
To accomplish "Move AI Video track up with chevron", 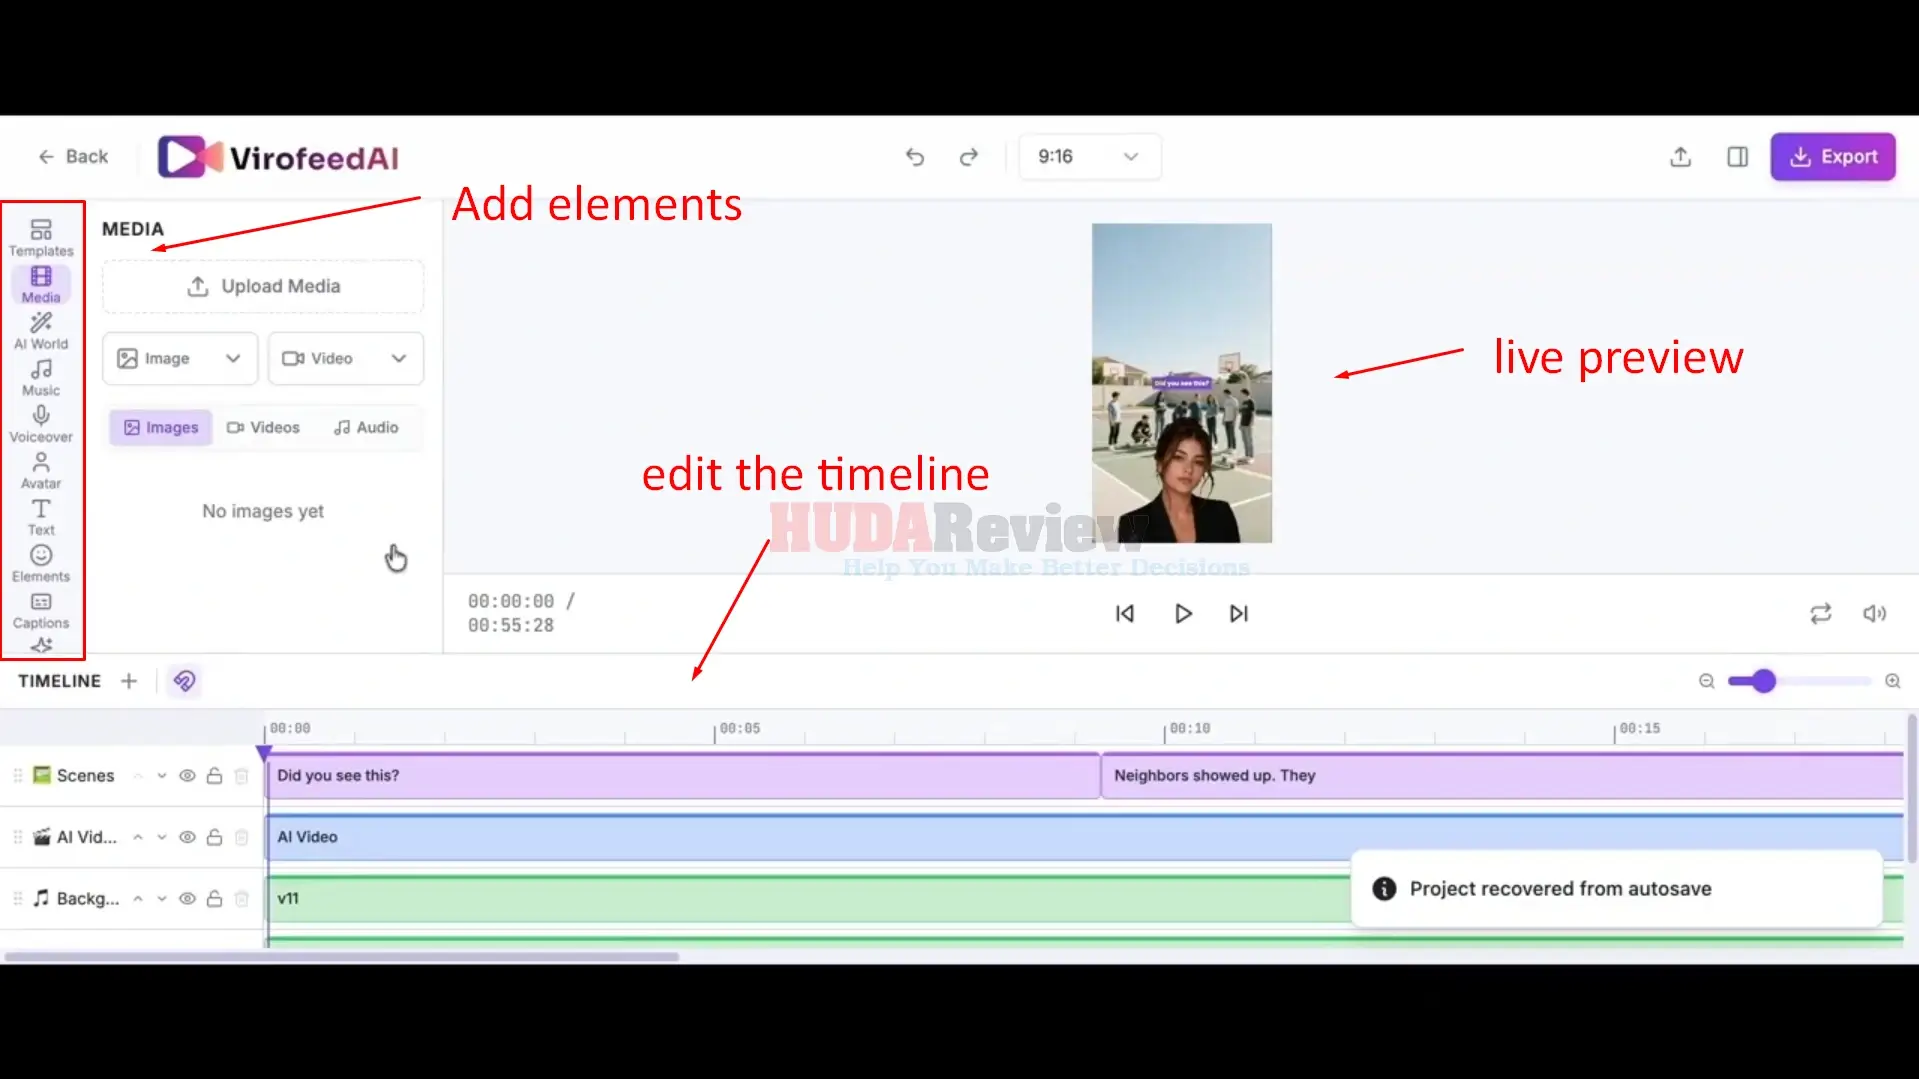I will click(x=138, y=837).
